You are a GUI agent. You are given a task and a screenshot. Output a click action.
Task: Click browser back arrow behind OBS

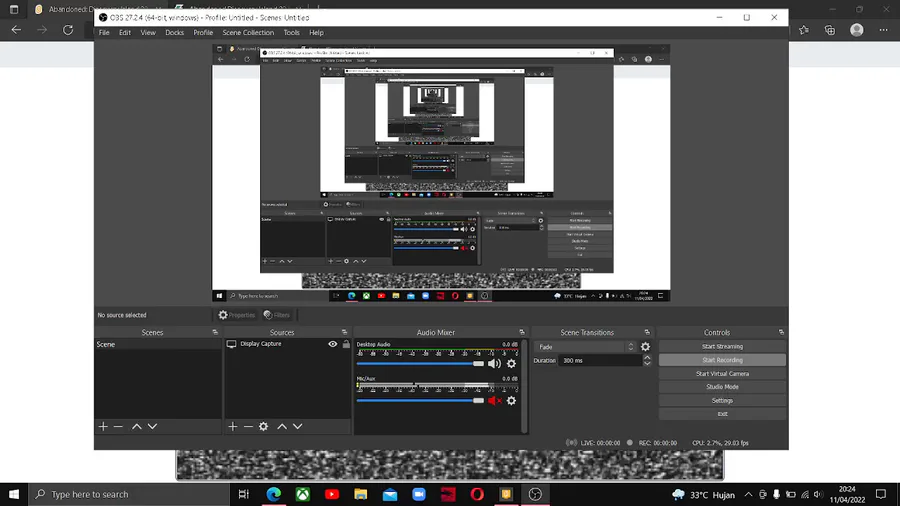16,30
